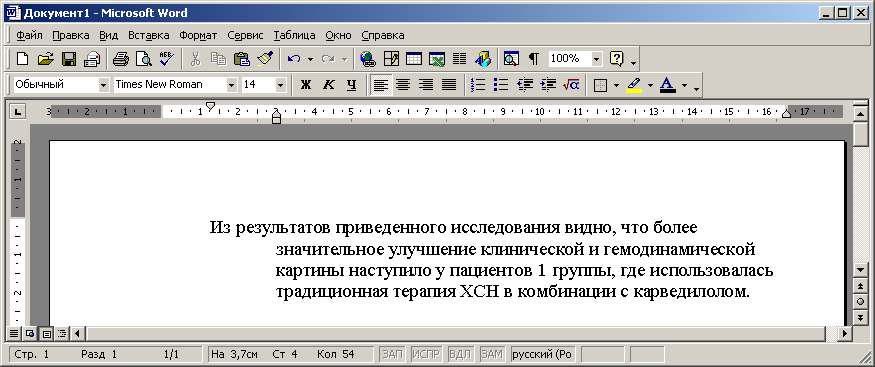Image resolution: width=875 pixels, height=367 pixels.
Task: Align text right
Action: click(x=426, y=85)
